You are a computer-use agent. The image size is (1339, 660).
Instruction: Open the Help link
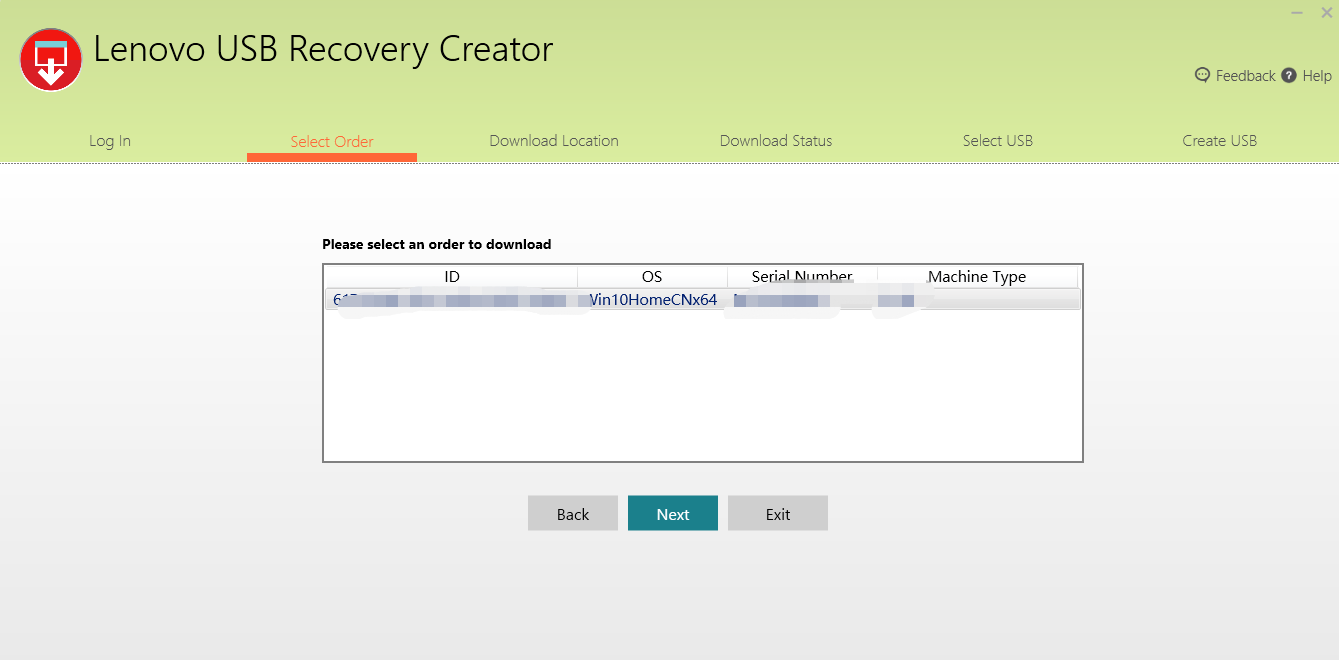click(1317, 76)
